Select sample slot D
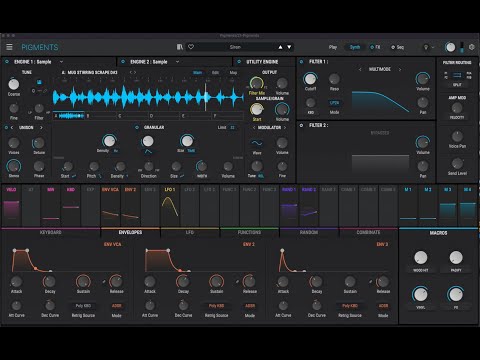Screen dimensions: 480x360 (165, 116)
